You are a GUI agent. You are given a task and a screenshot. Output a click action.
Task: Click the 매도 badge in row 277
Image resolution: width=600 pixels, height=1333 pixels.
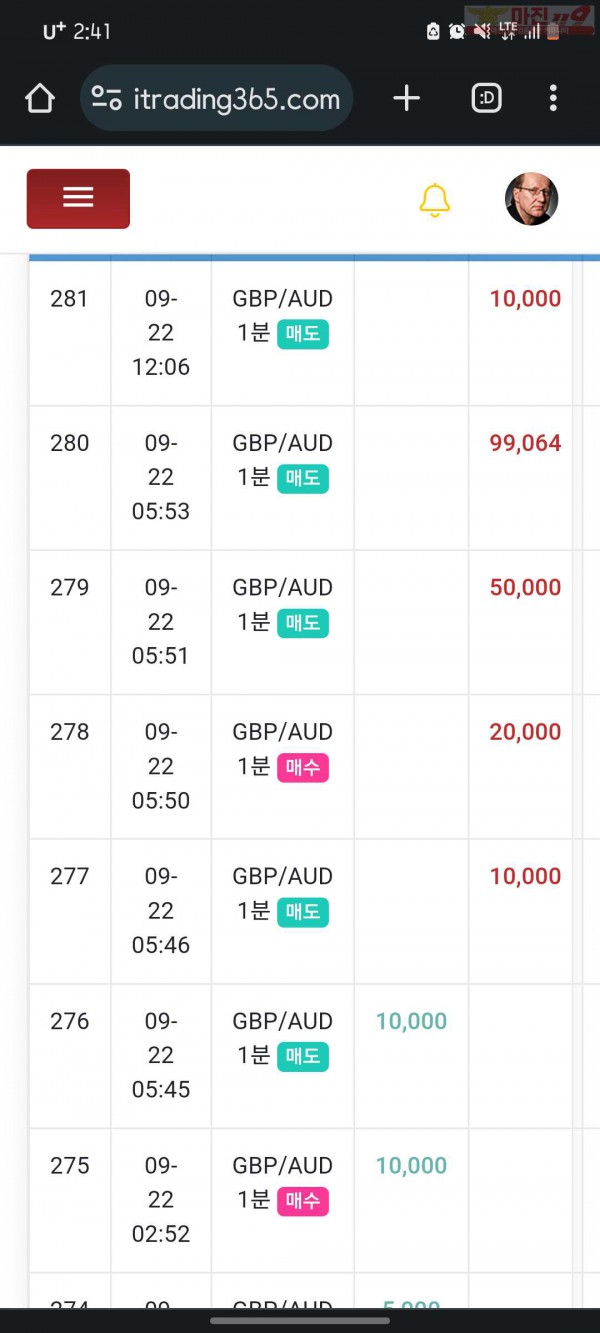(303, 912)
